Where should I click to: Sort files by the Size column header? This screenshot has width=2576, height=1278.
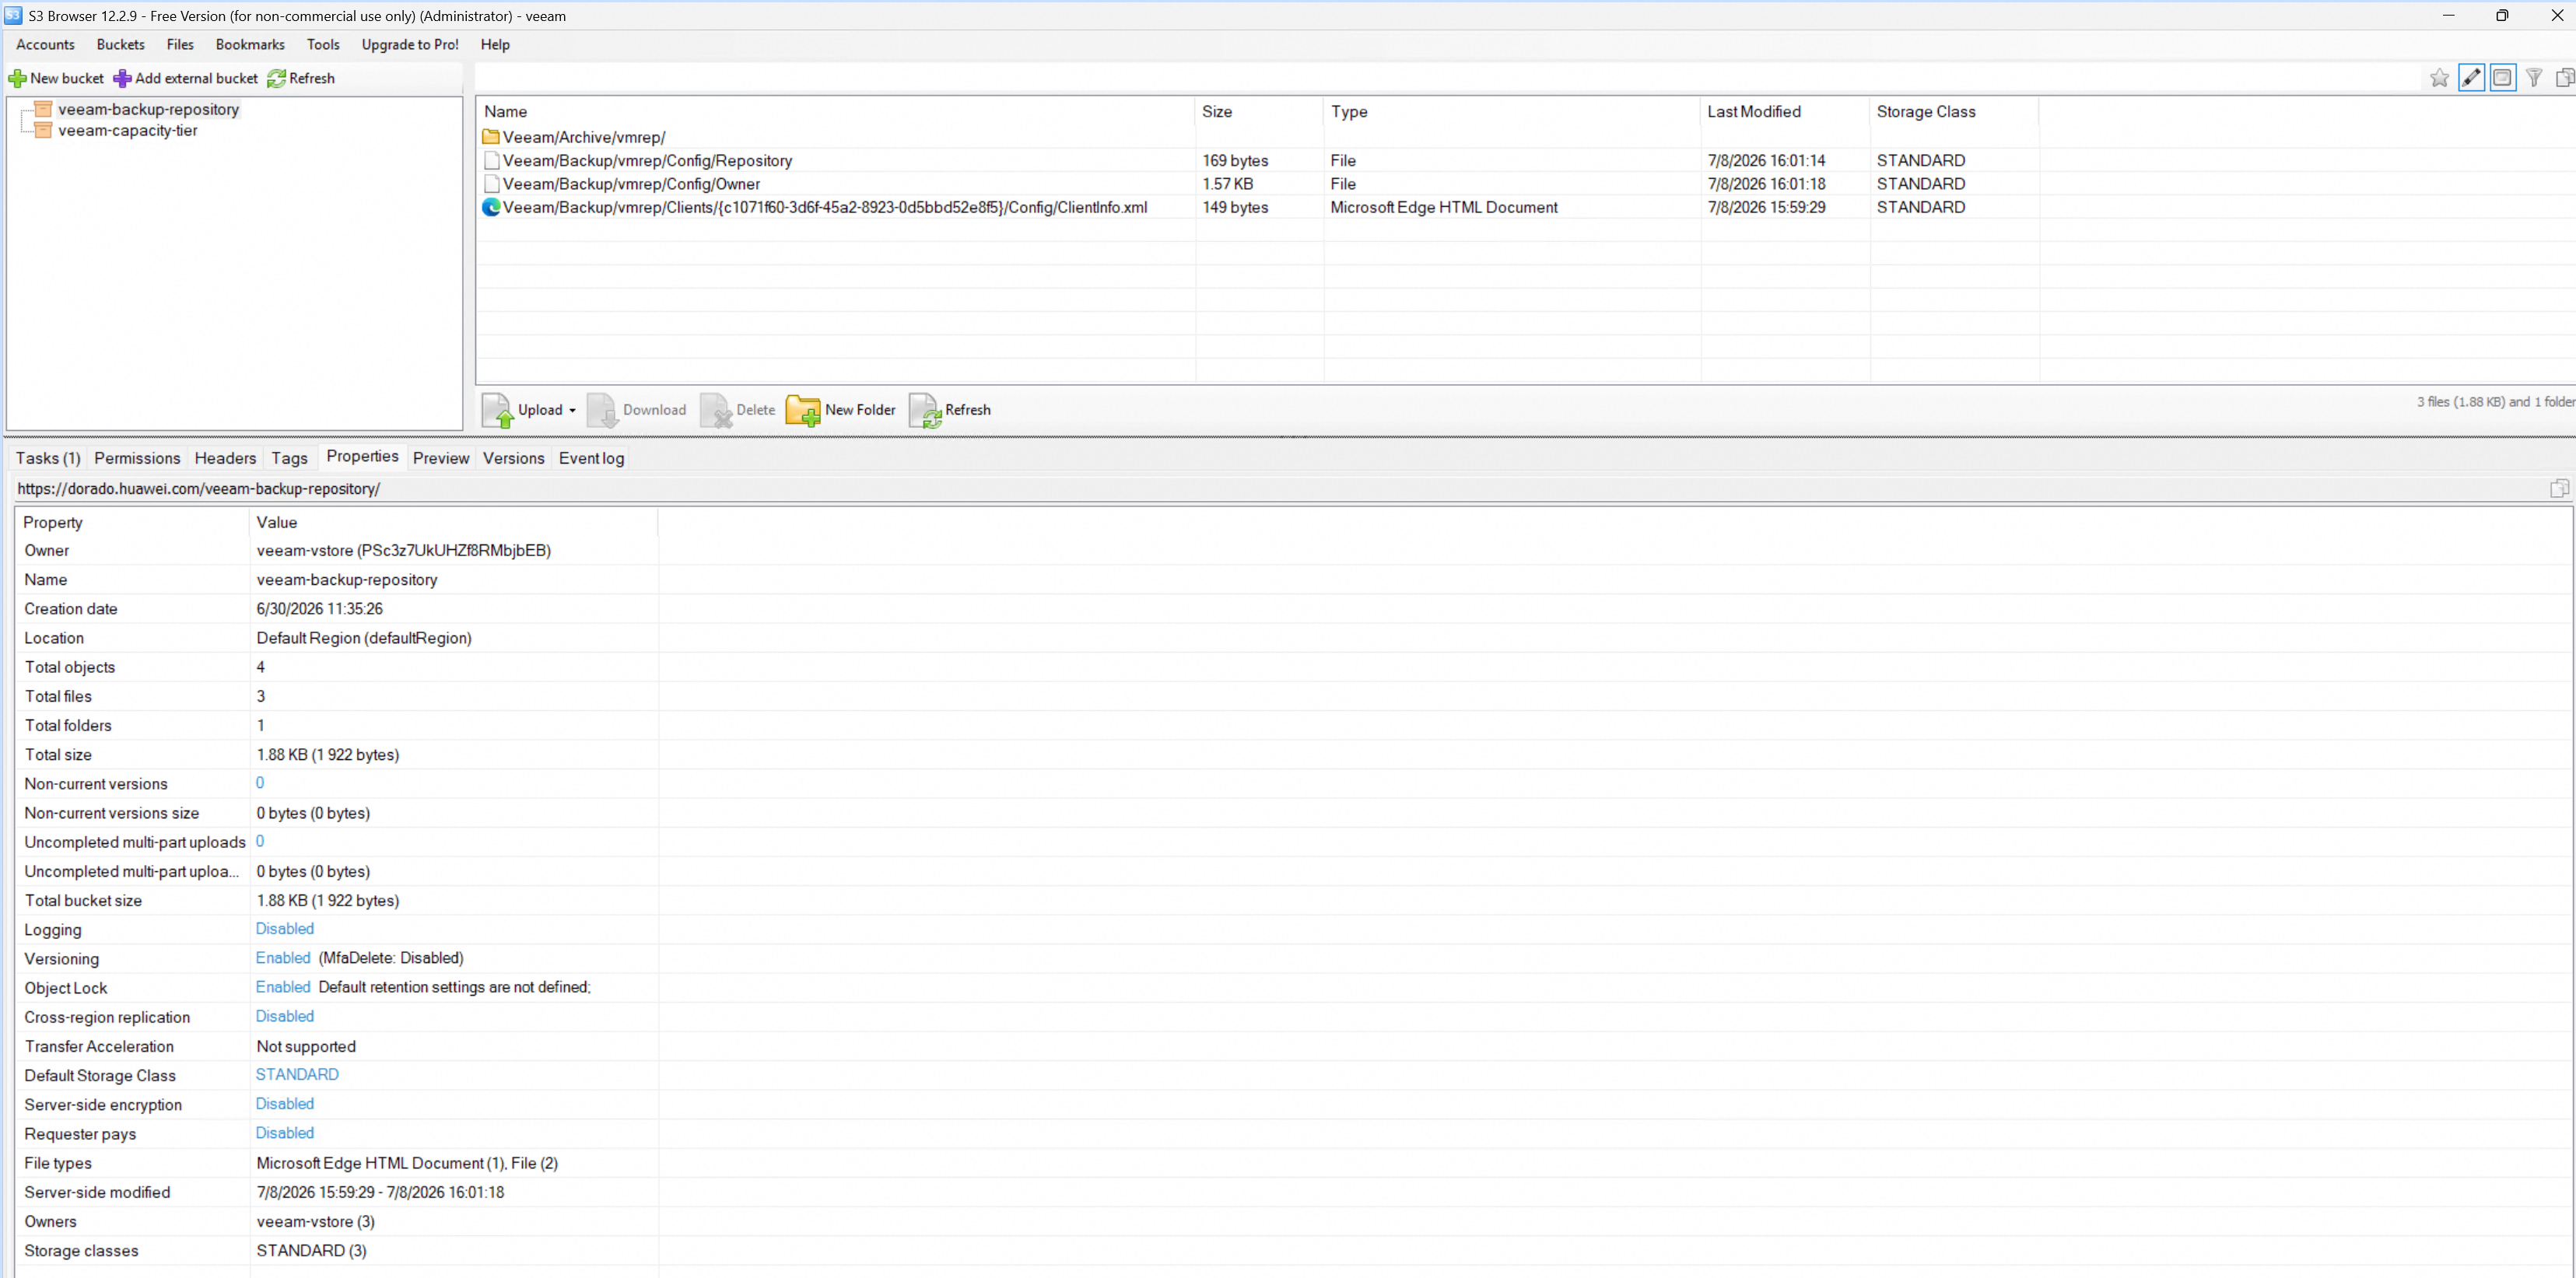tap(1259, 112)
